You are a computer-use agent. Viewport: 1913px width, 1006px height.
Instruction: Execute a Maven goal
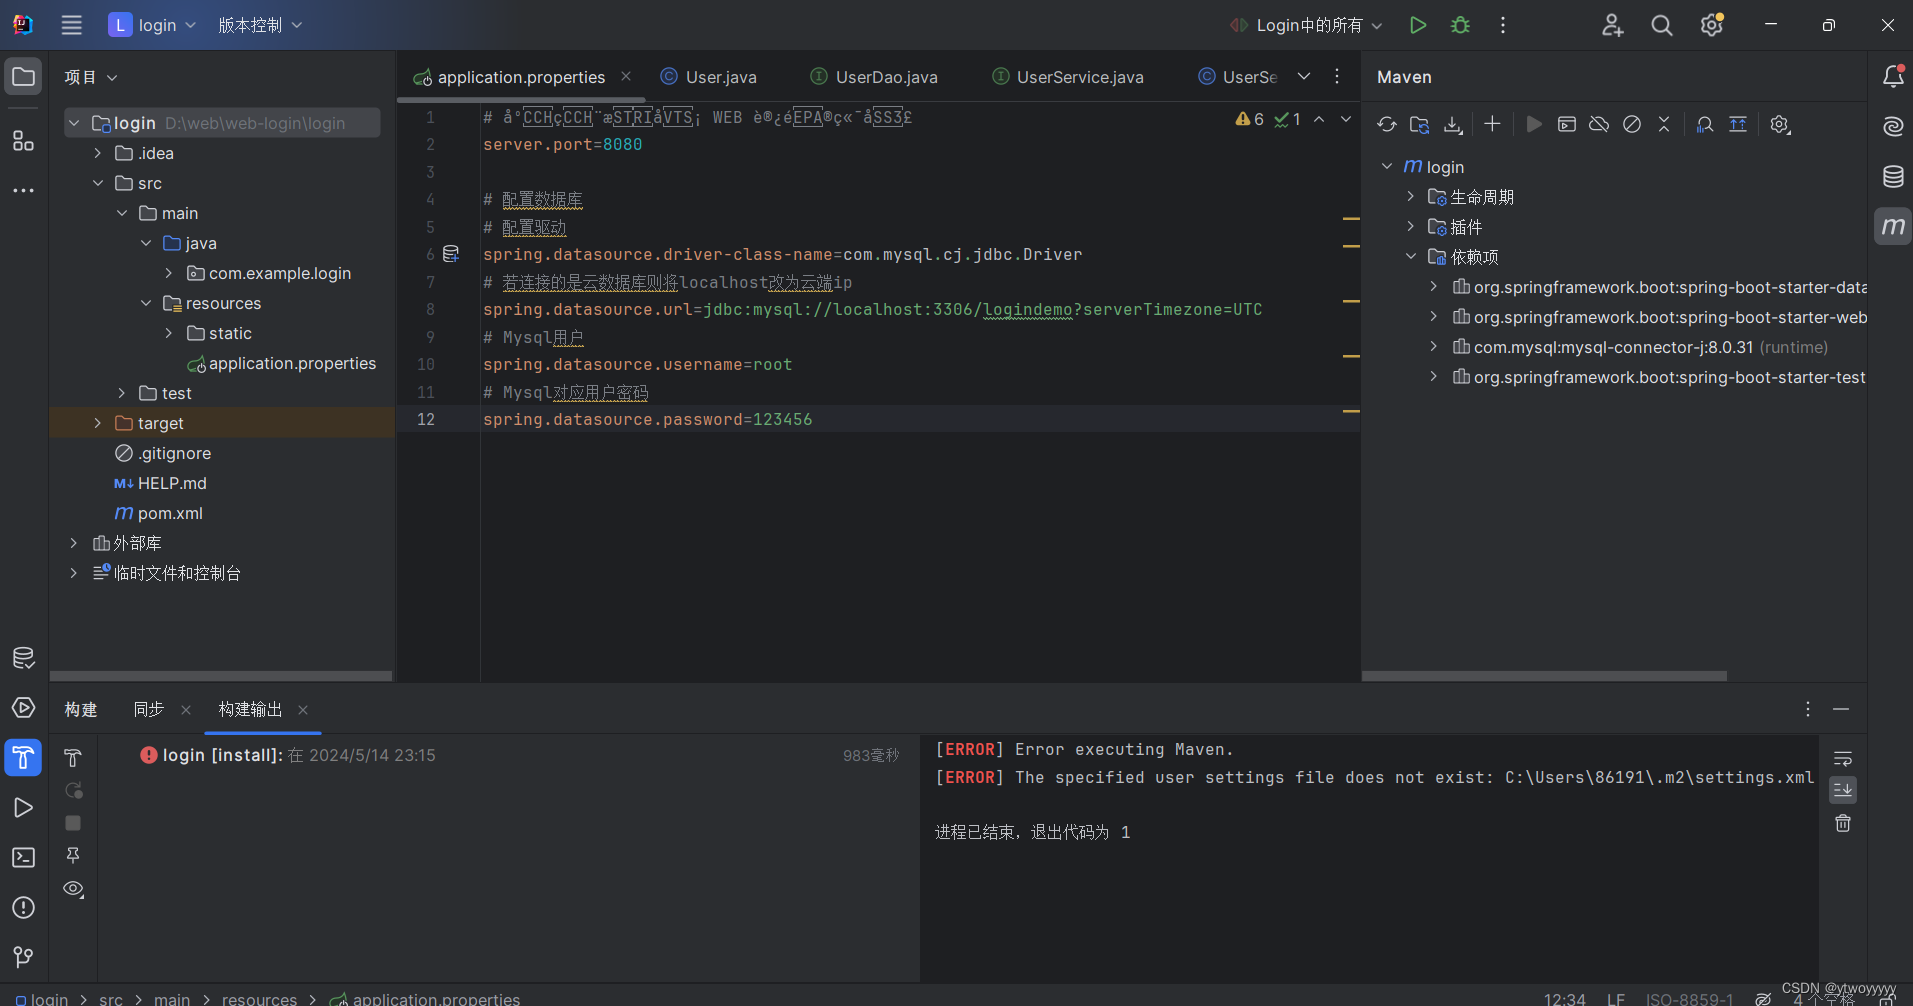tap(1567, 124)
